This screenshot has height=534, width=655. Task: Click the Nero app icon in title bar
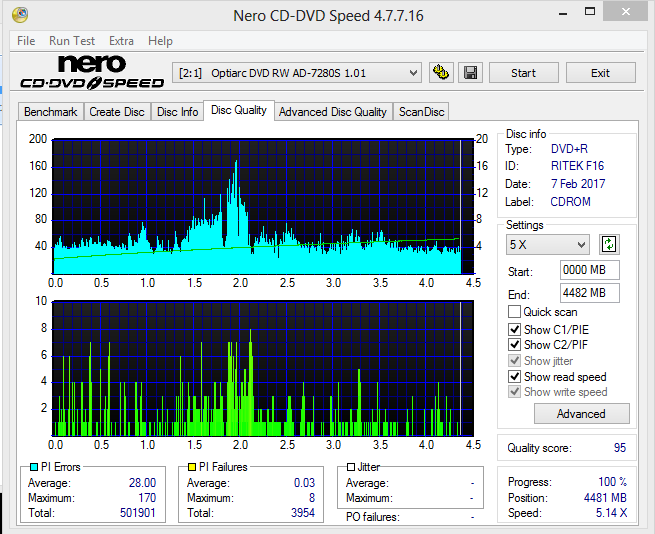[19, 15]
